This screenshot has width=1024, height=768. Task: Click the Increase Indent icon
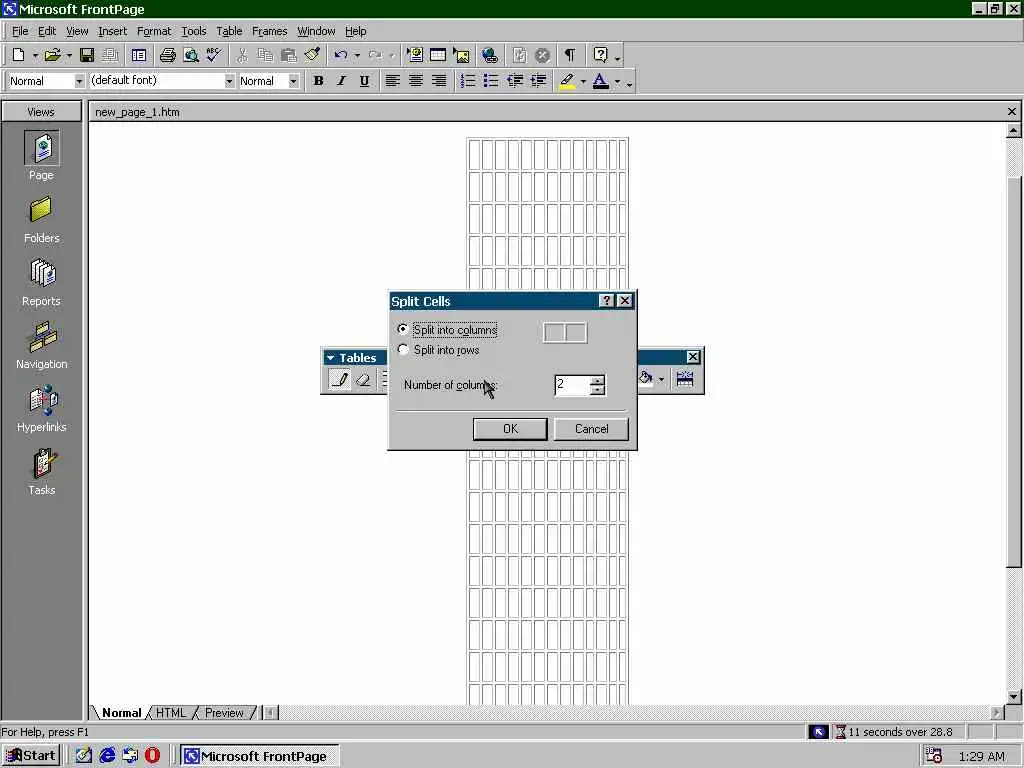[538, 81]
